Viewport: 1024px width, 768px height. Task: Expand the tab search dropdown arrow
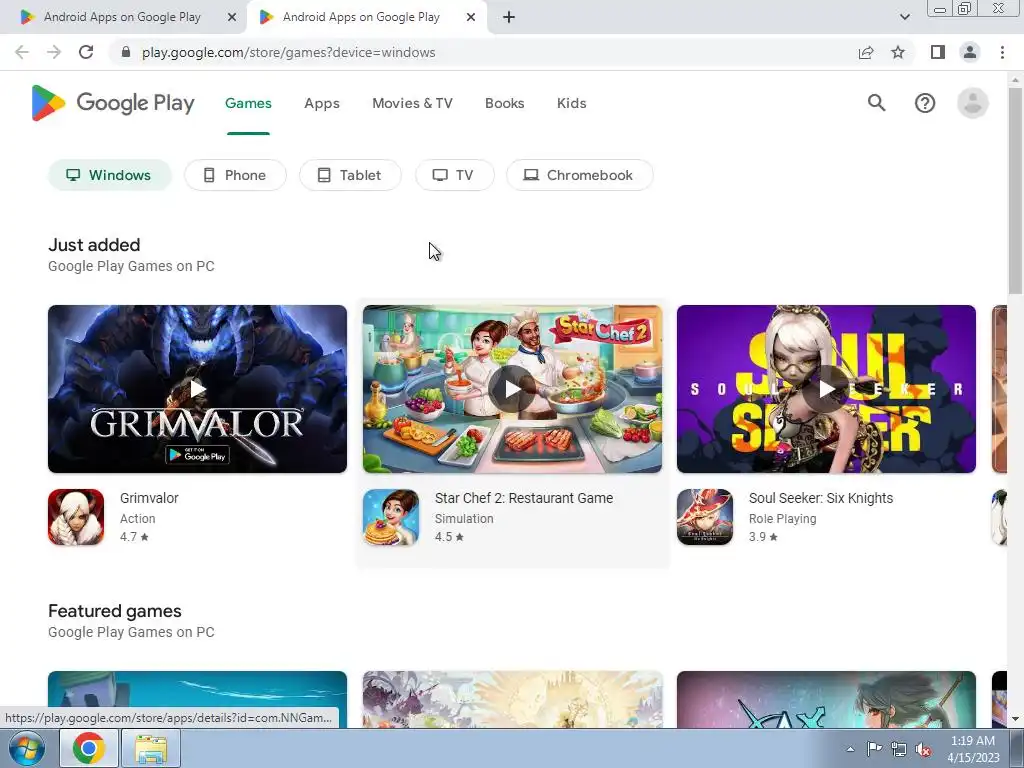click(x=904, y=17)
